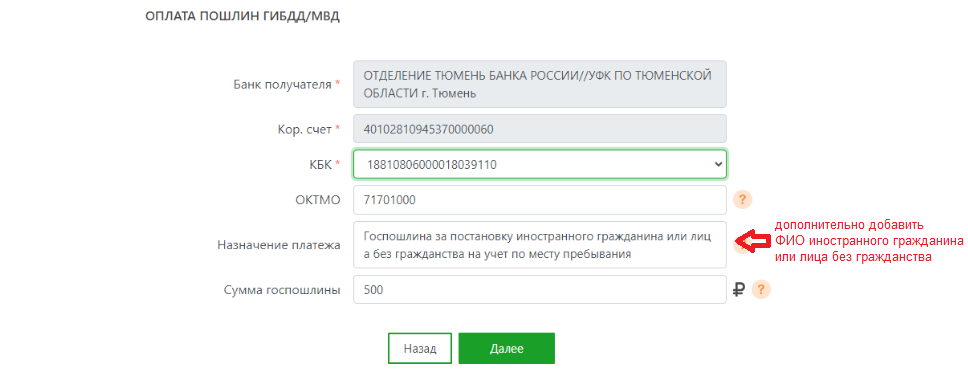The width and height of the screenshot is (968, 373).
Task: Select the Сумма госпошлины field with 500
Action: (x=540, y=289)
